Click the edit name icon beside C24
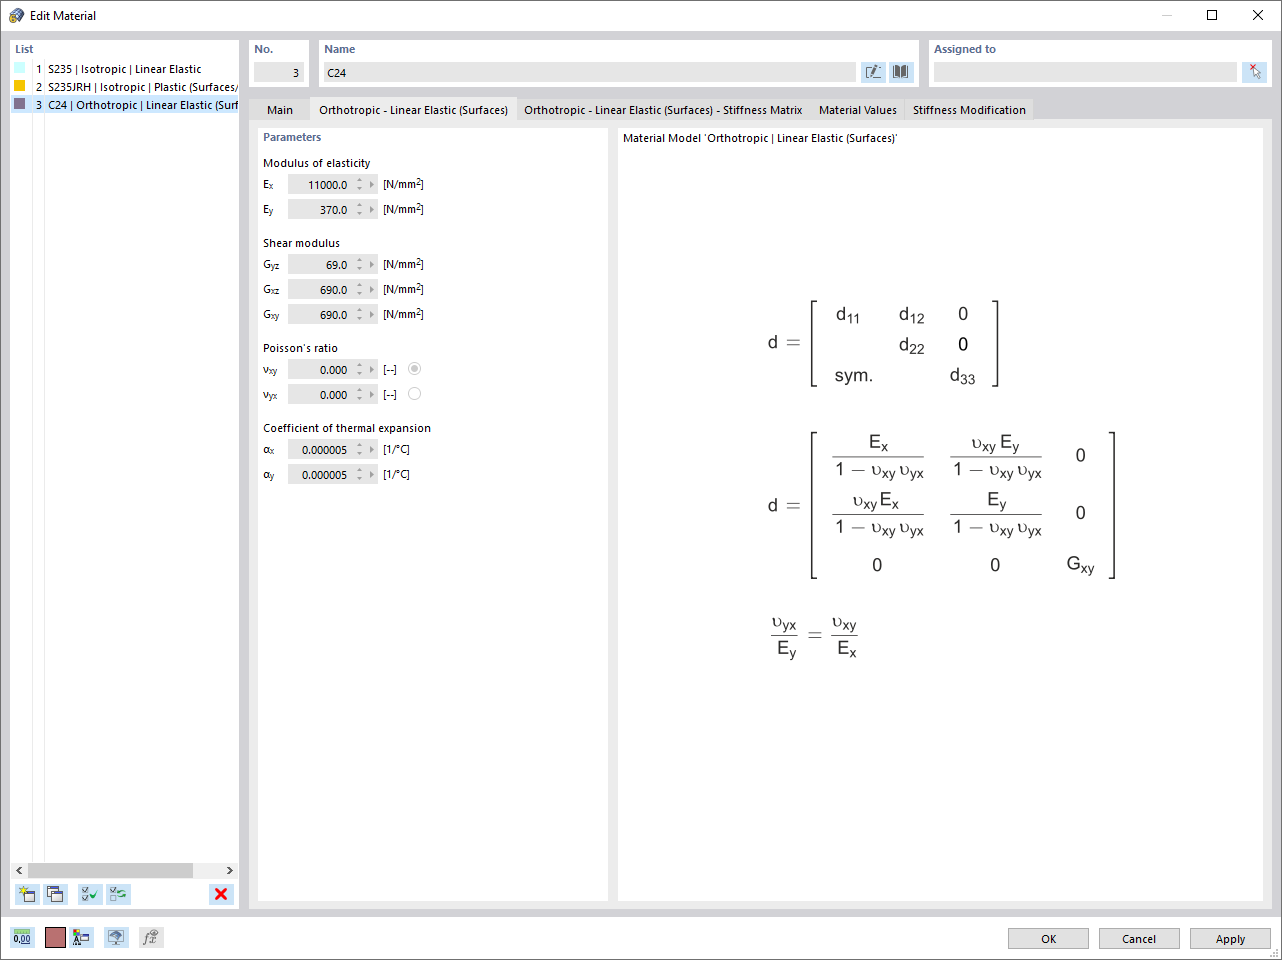Viewport: 1282px width, 960px height. (x=873, y=72)
